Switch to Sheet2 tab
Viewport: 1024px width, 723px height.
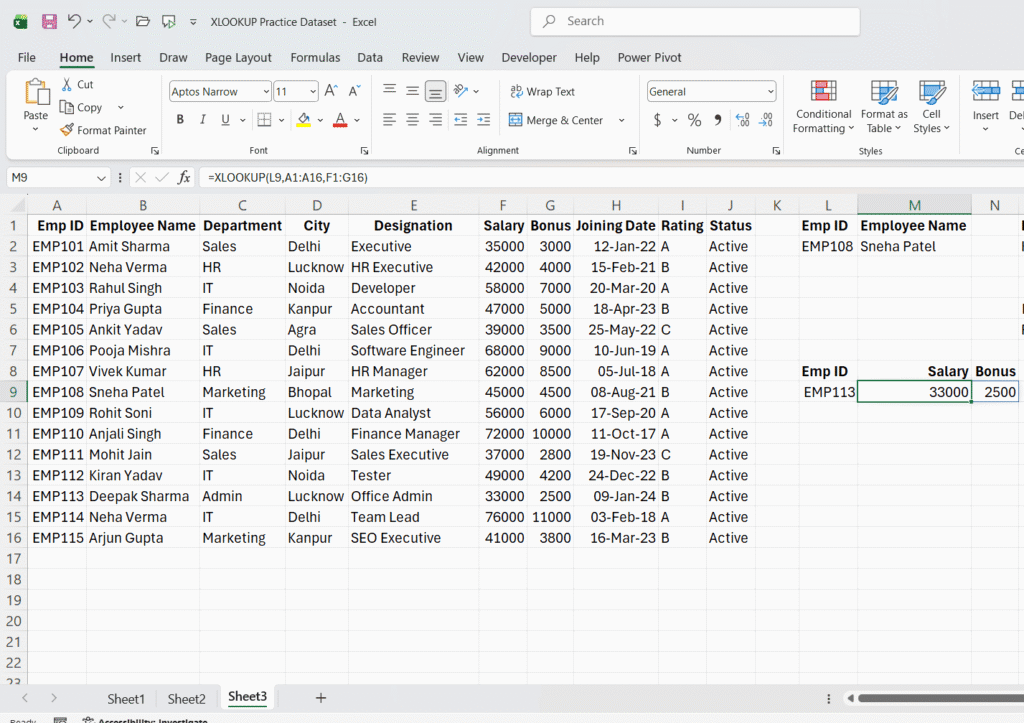tap(186, 699)
